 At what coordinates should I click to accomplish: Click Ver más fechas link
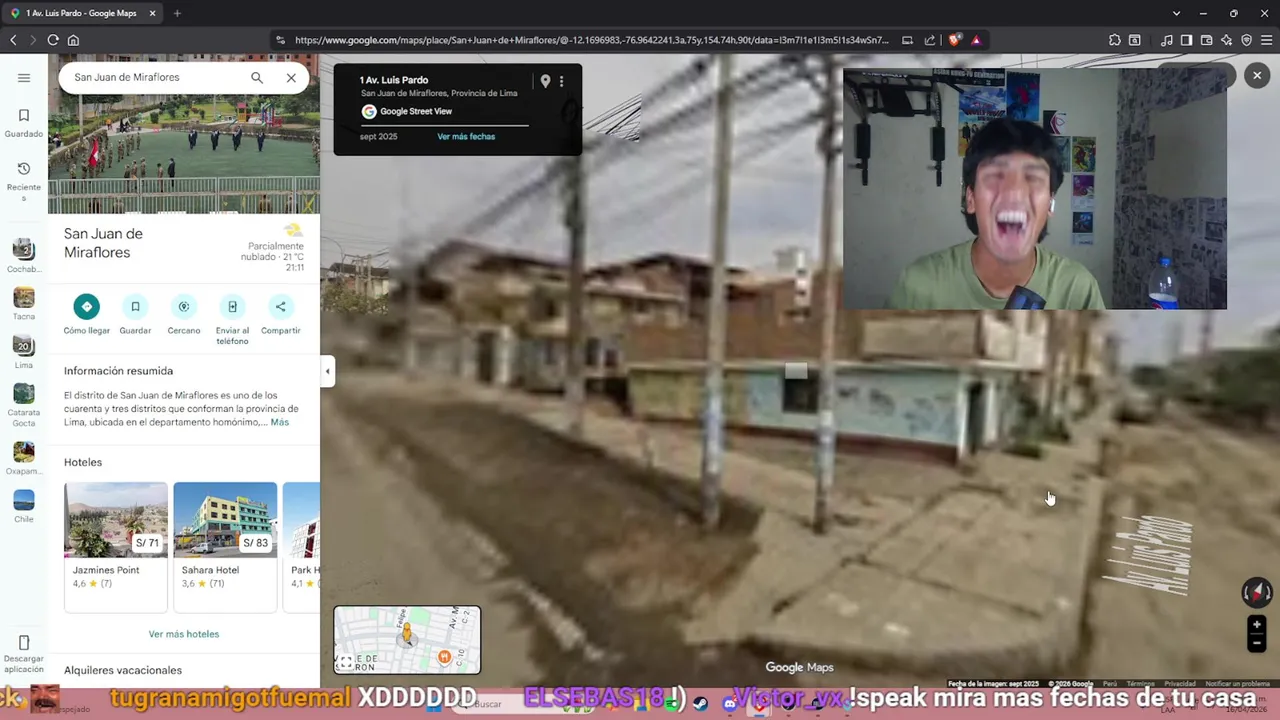[466, 136]
